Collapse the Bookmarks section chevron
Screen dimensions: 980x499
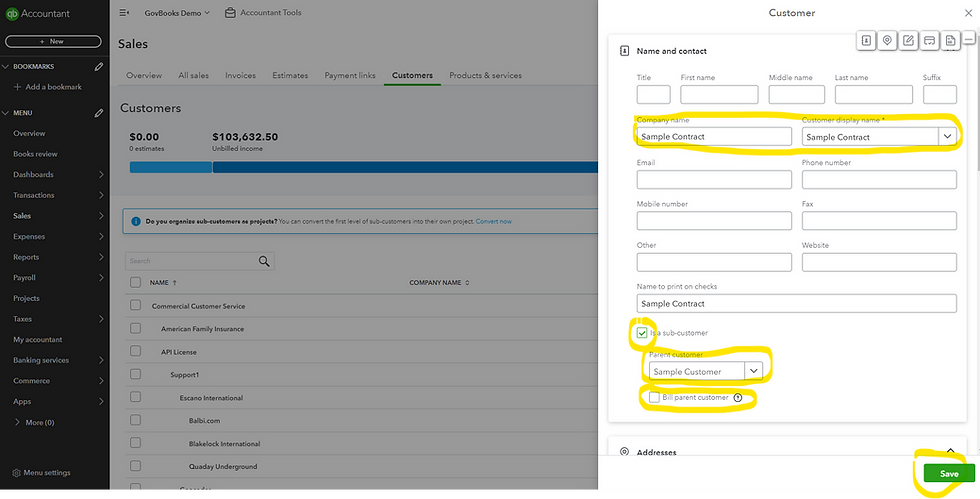[x=6, y=66]
